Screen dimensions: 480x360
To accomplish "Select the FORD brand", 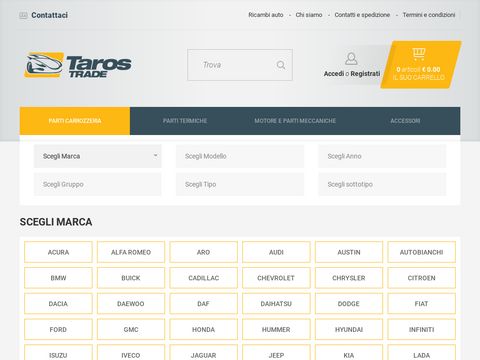I will click(58, 329).
